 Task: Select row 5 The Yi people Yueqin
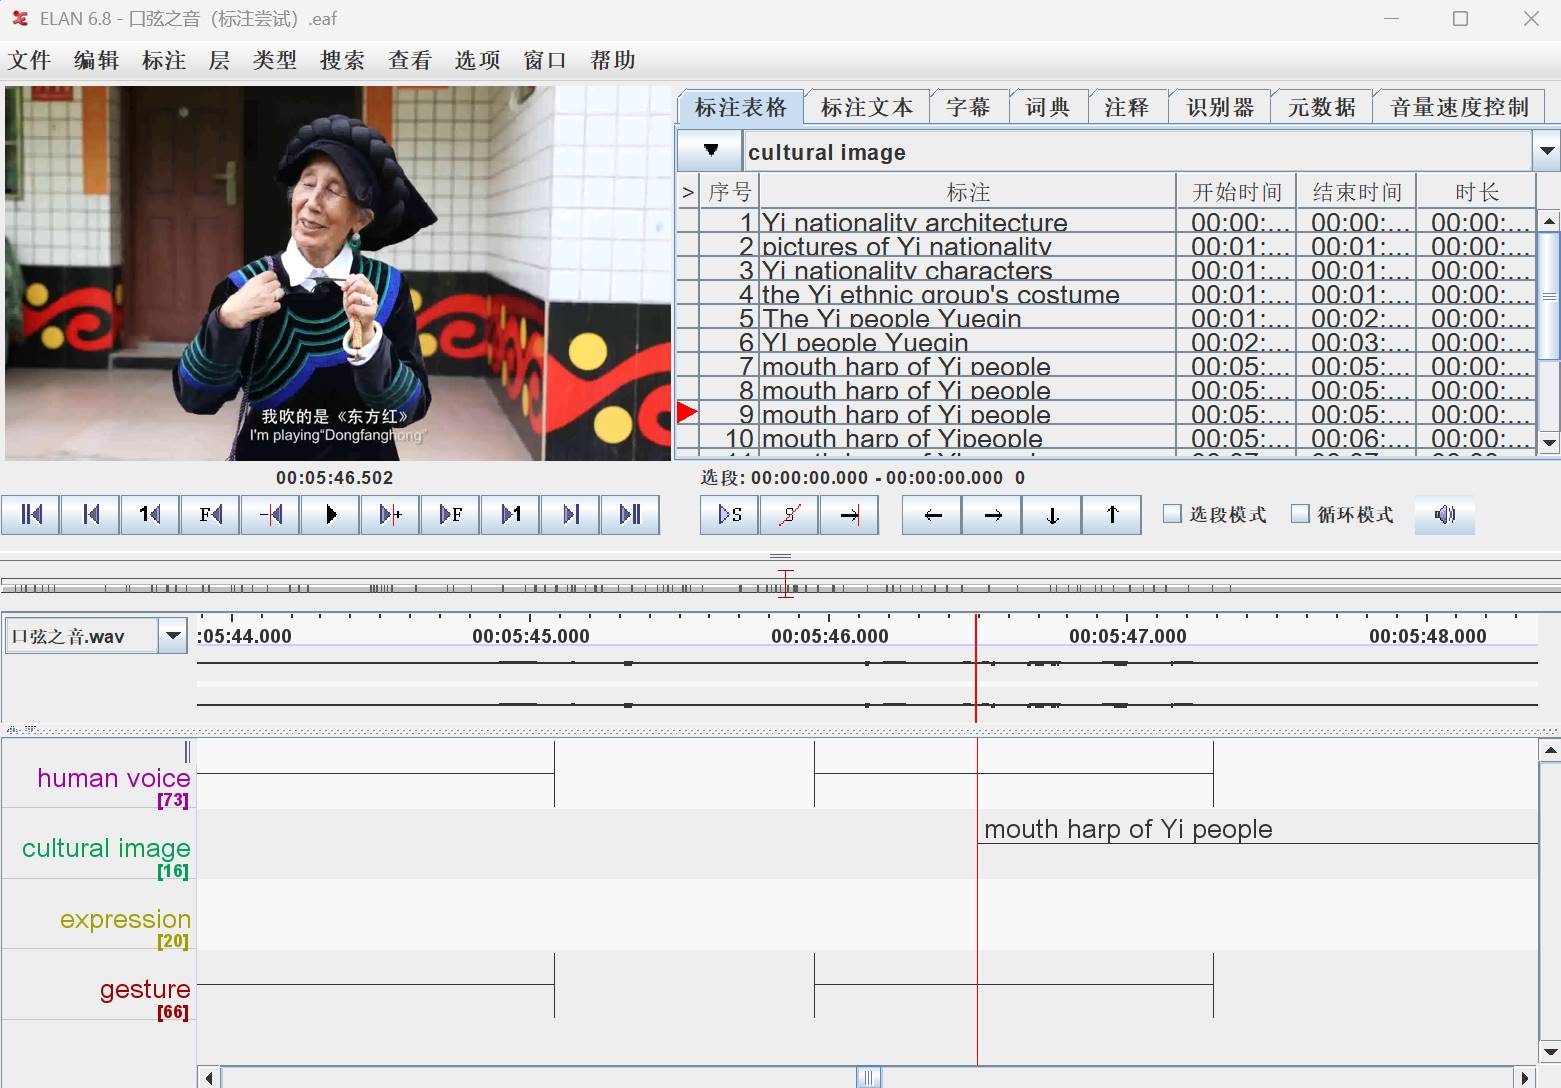coord(890,319)
